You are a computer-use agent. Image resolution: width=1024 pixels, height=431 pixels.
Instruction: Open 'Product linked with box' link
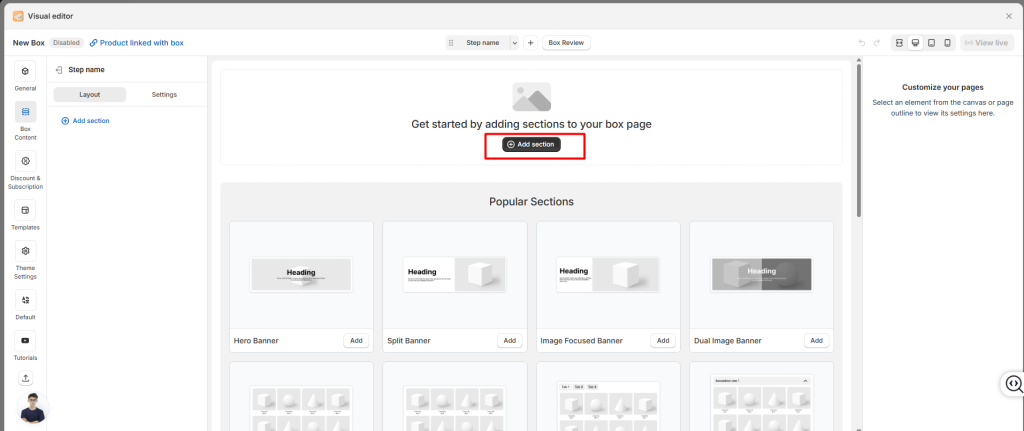137,43
